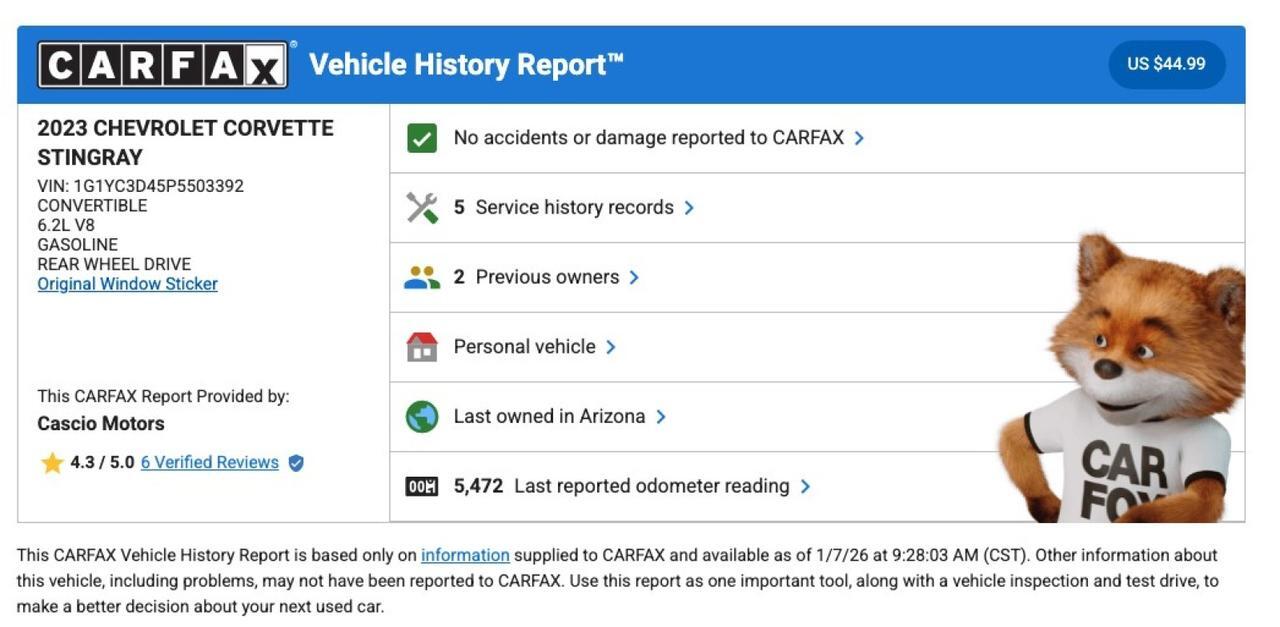Click the odometer reading icon
The width and height of the screenshot is (1280, 627).
[x=422, y=487]
